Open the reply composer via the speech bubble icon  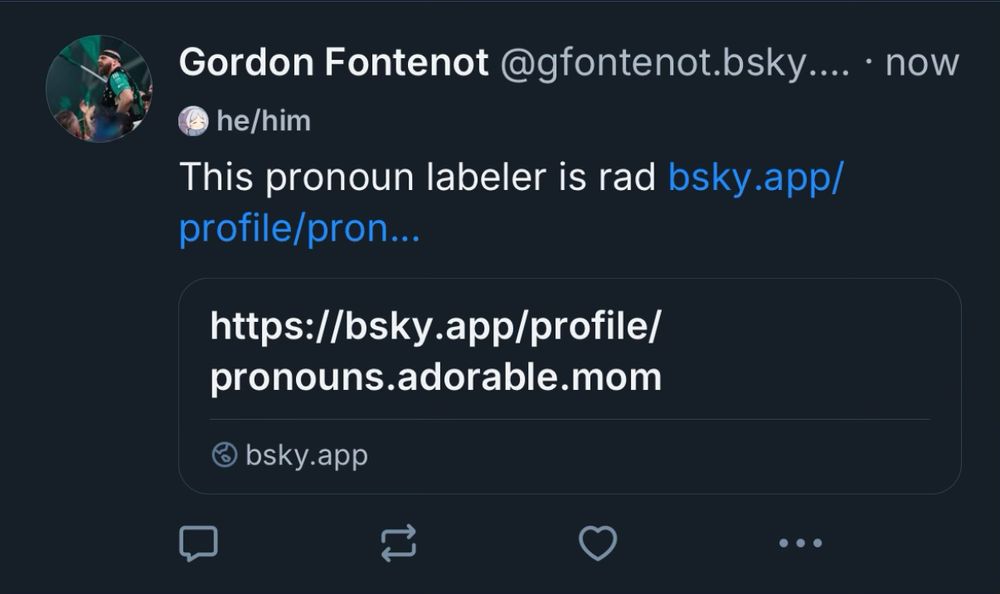tap(199, 543)
